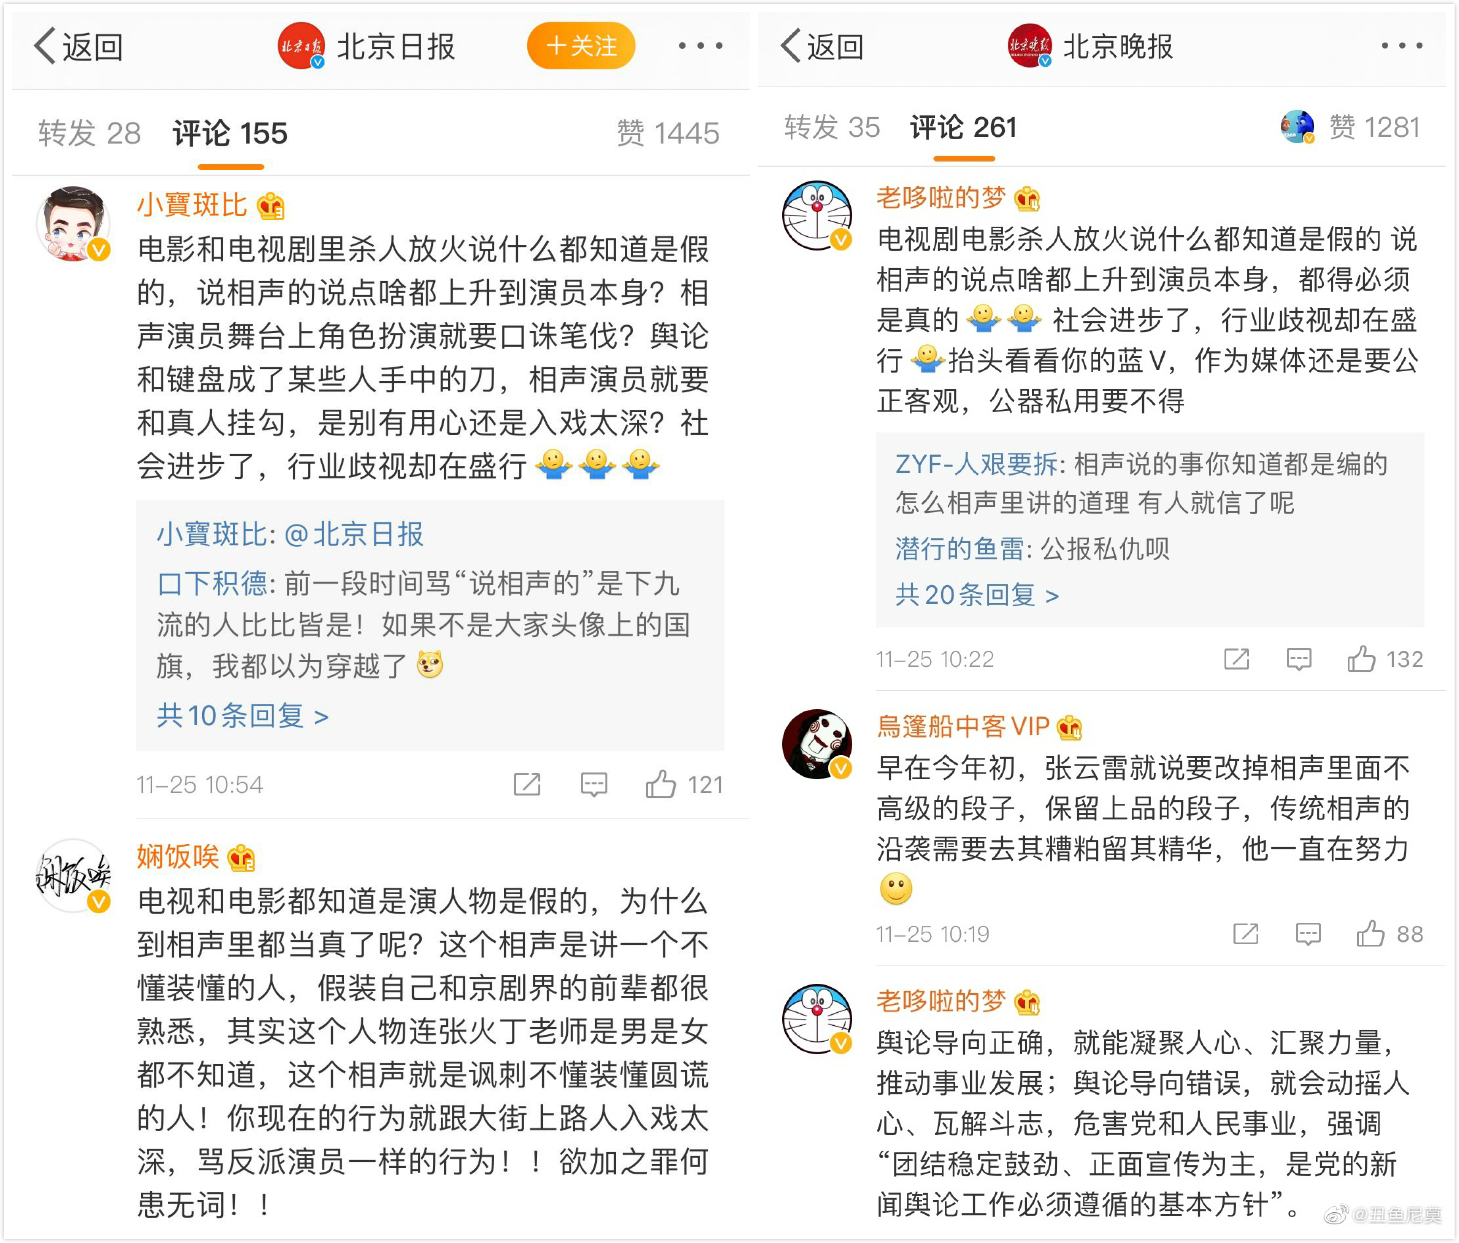Open reply icon on 烏篷船中客VIP's comment
This screenshot has width=1459, height=1243.
(1308, 934)
